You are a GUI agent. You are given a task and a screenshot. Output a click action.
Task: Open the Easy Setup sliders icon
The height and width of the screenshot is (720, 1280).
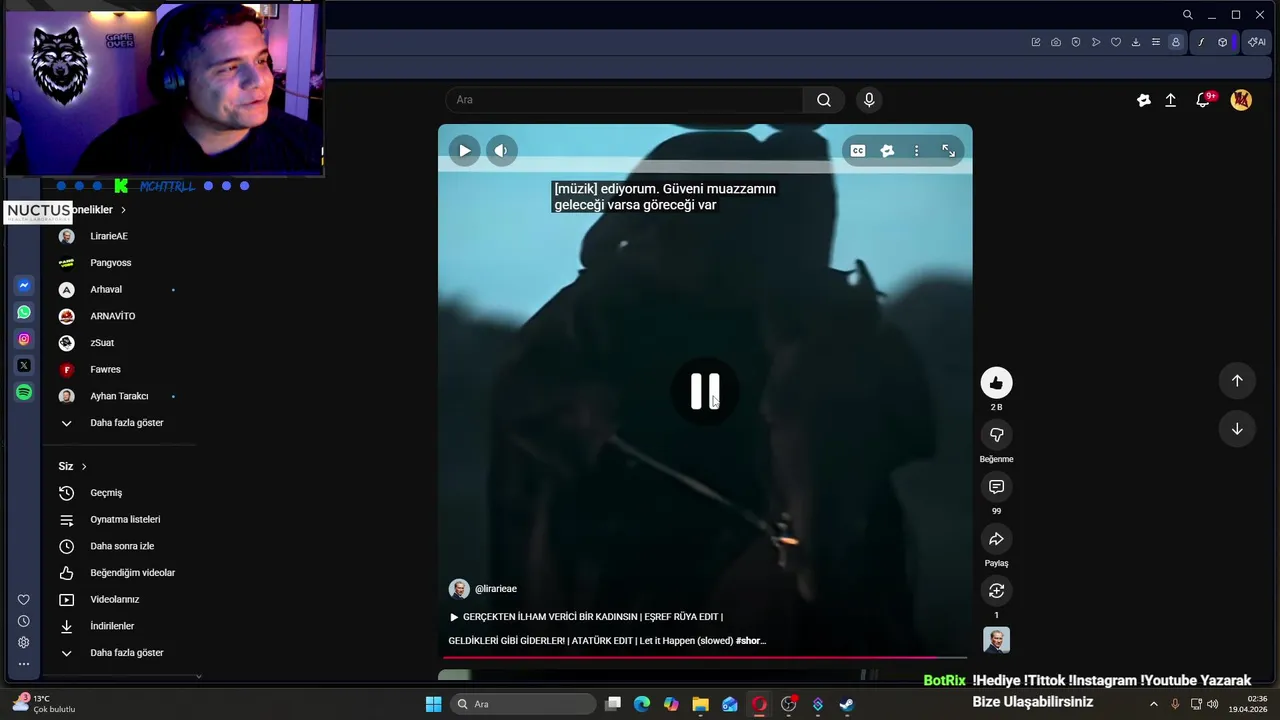point(1156,42)
